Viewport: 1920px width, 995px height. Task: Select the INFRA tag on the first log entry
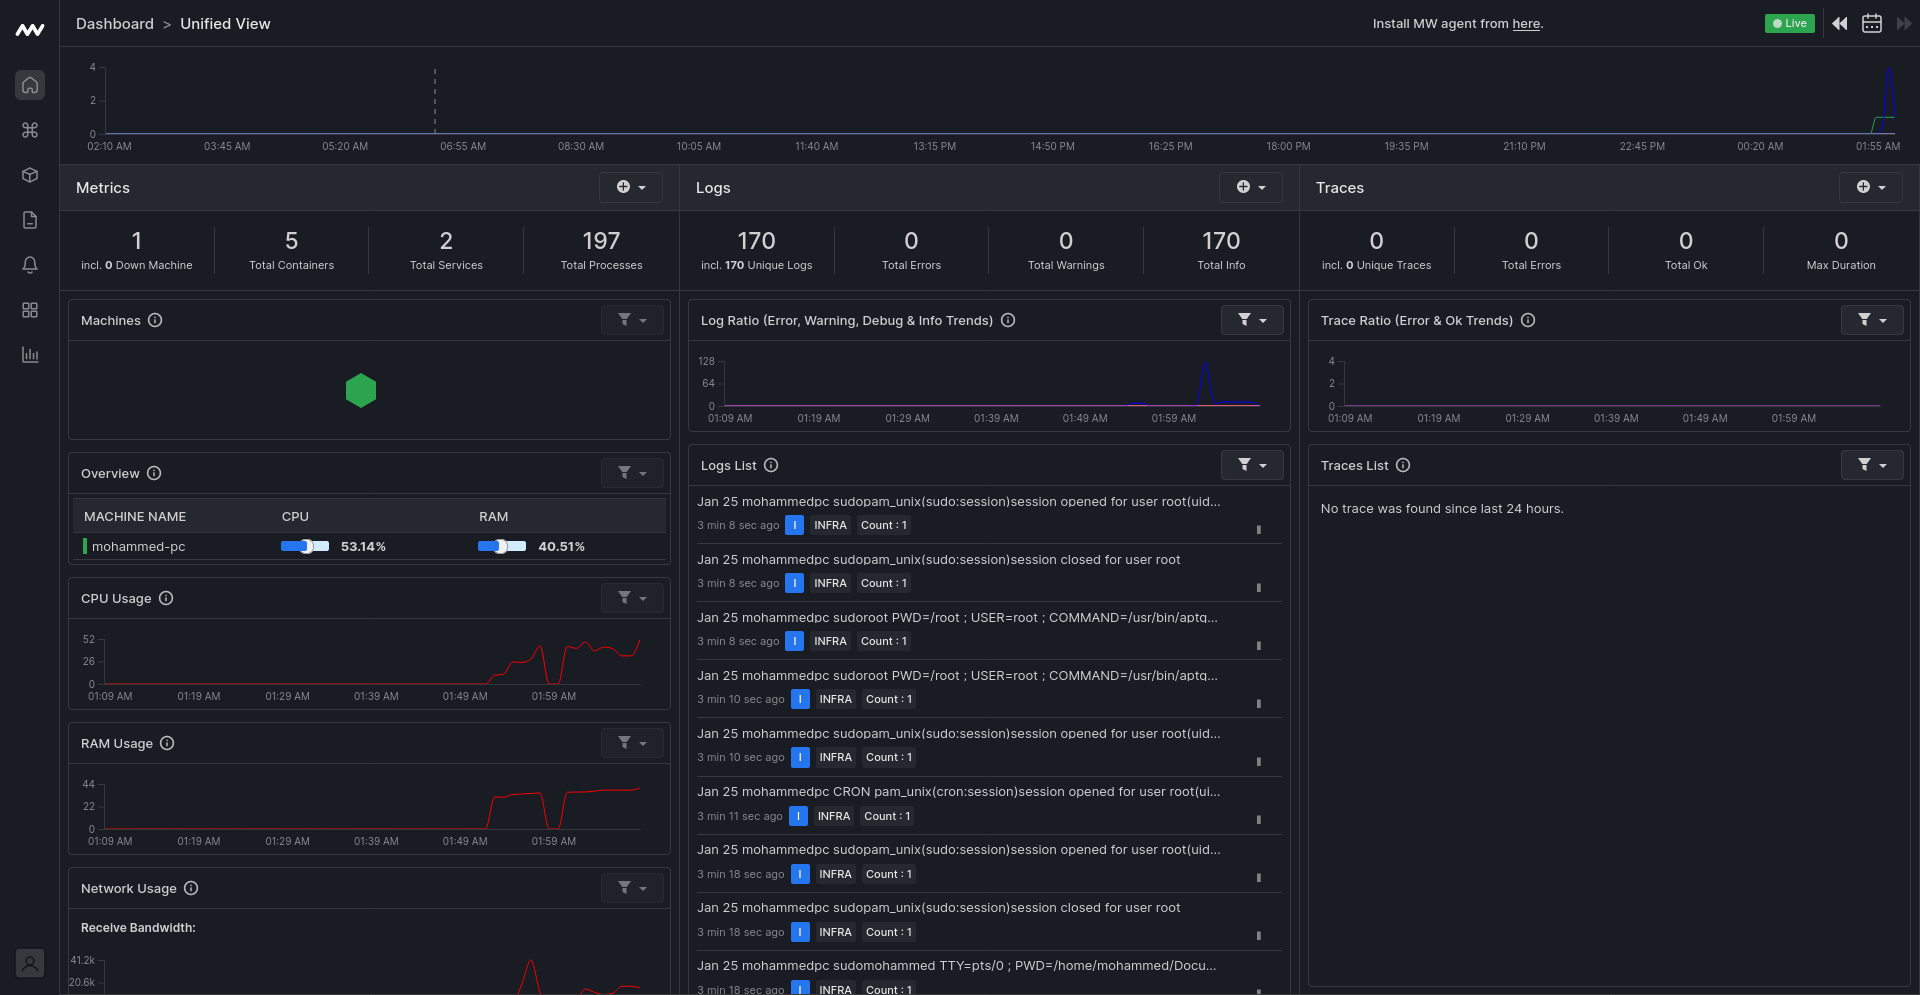pos(830,525)
